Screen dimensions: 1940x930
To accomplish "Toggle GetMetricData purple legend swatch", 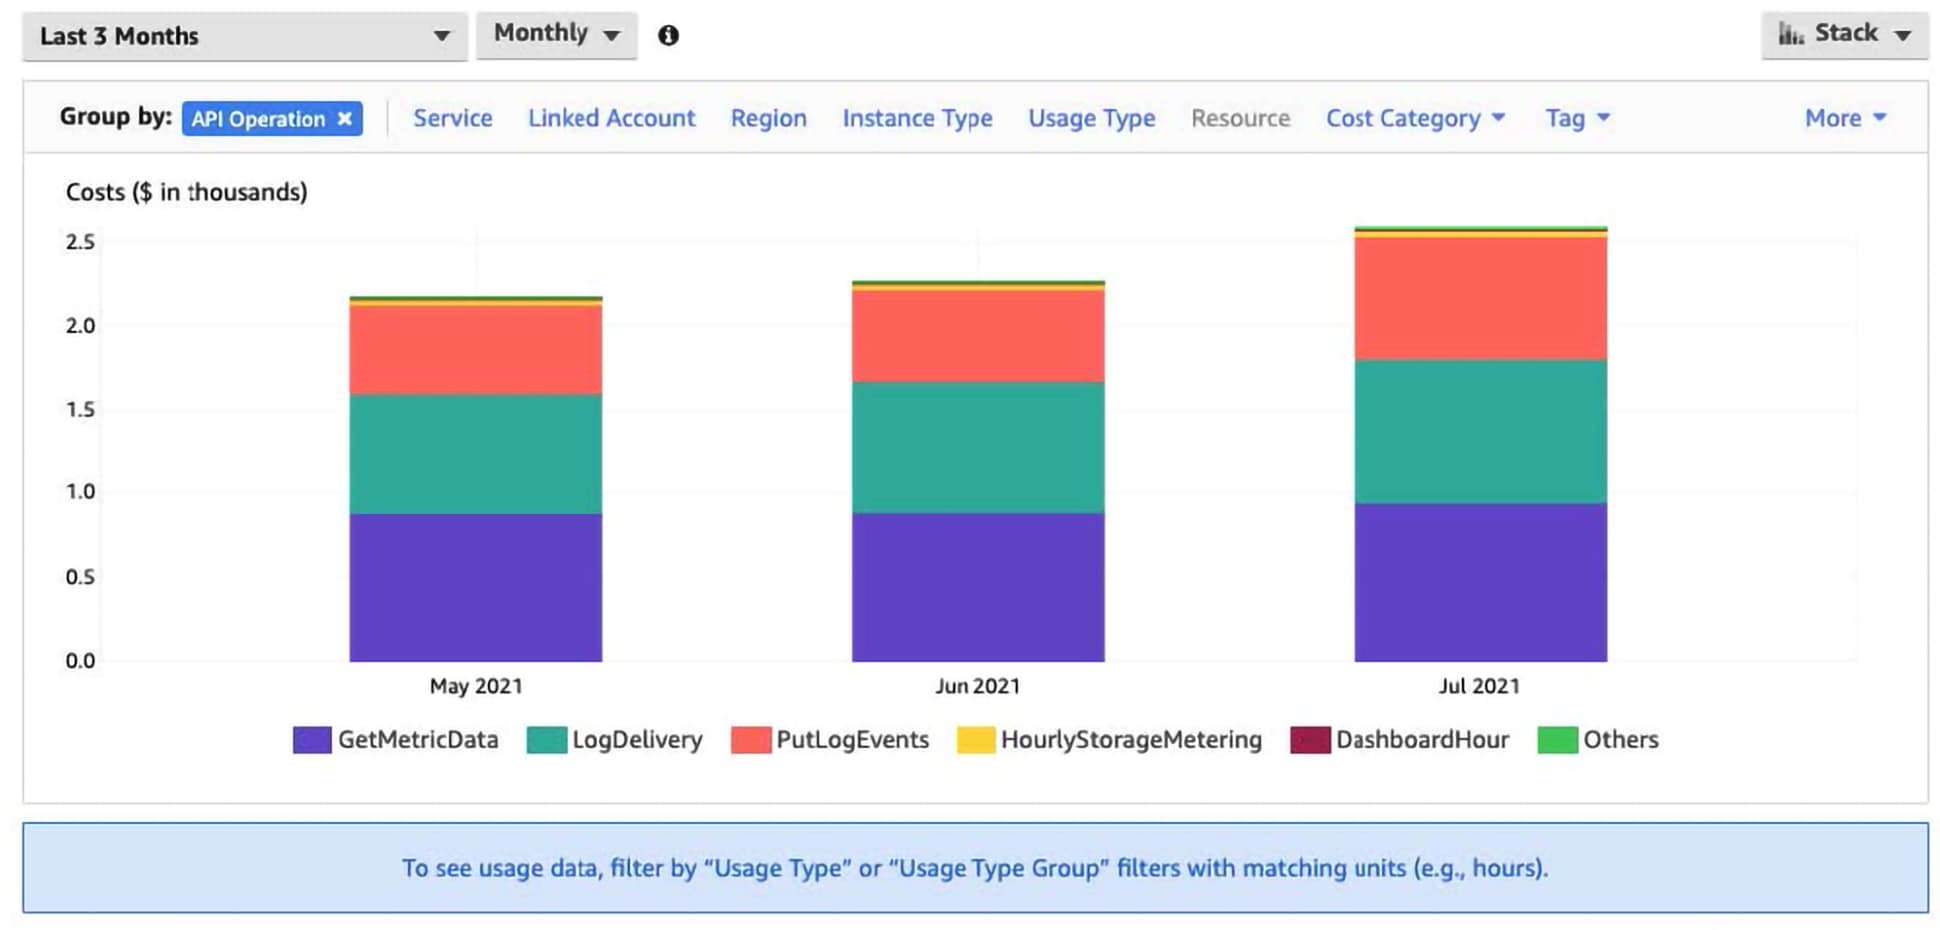I will (x=312, y=740).
